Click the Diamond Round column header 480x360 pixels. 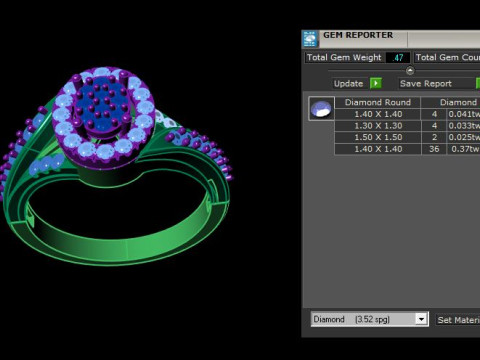pyautogui.click(x=377, y=102)
